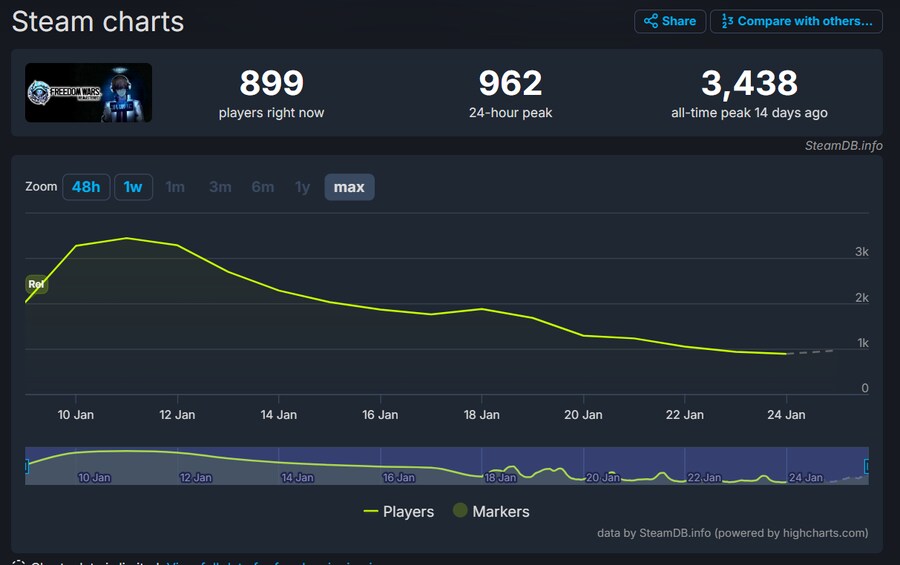Screen dimensions: 900x565
Task: Click the 6m zoom option
Action: click(x=263, y=187)
